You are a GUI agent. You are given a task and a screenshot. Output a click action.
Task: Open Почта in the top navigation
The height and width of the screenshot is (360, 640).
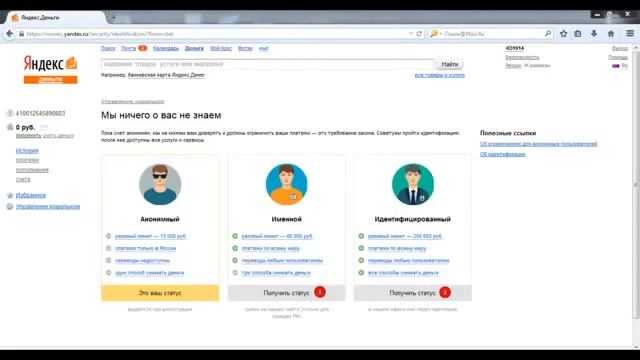[129, 48]
